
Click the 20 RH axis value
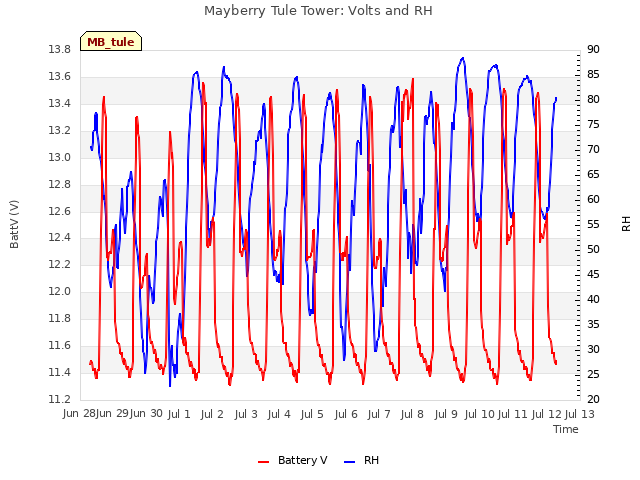[593, 399]
